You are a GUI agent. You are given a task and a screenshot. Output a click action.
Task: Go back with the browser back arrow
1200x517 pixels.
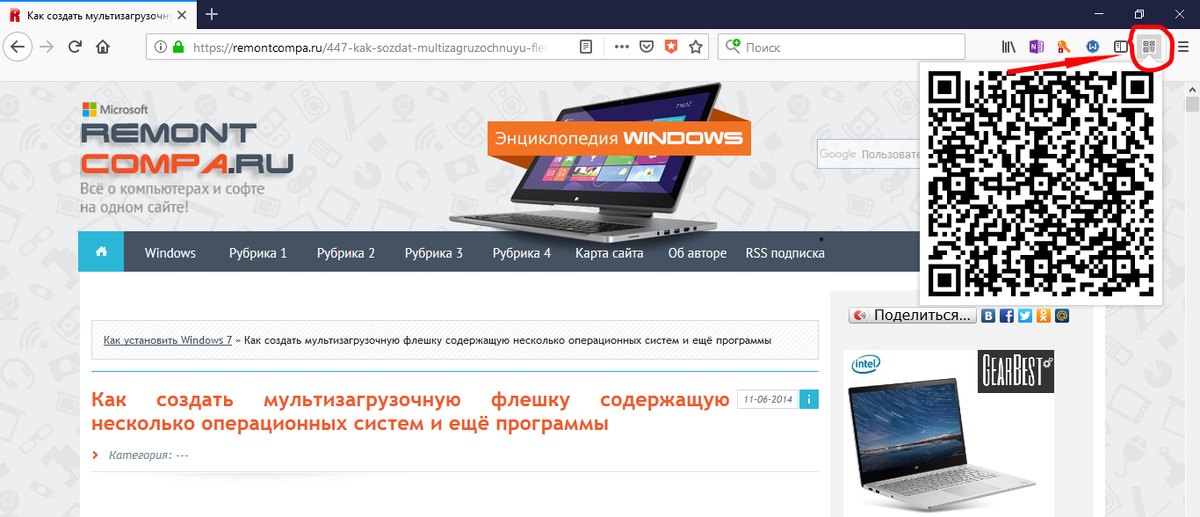coord(17,47)
